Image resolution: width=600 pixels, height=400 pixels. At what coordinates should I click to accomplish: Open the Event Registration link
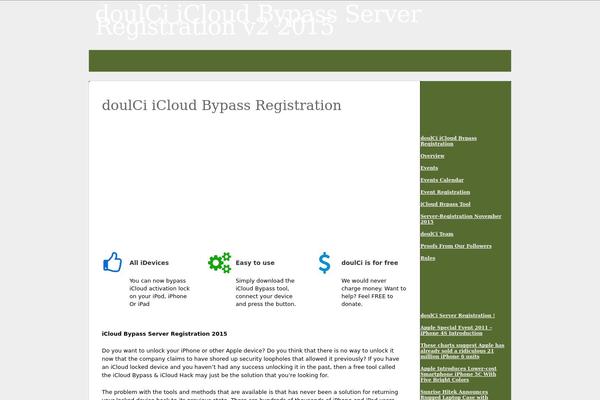point(445,192)
